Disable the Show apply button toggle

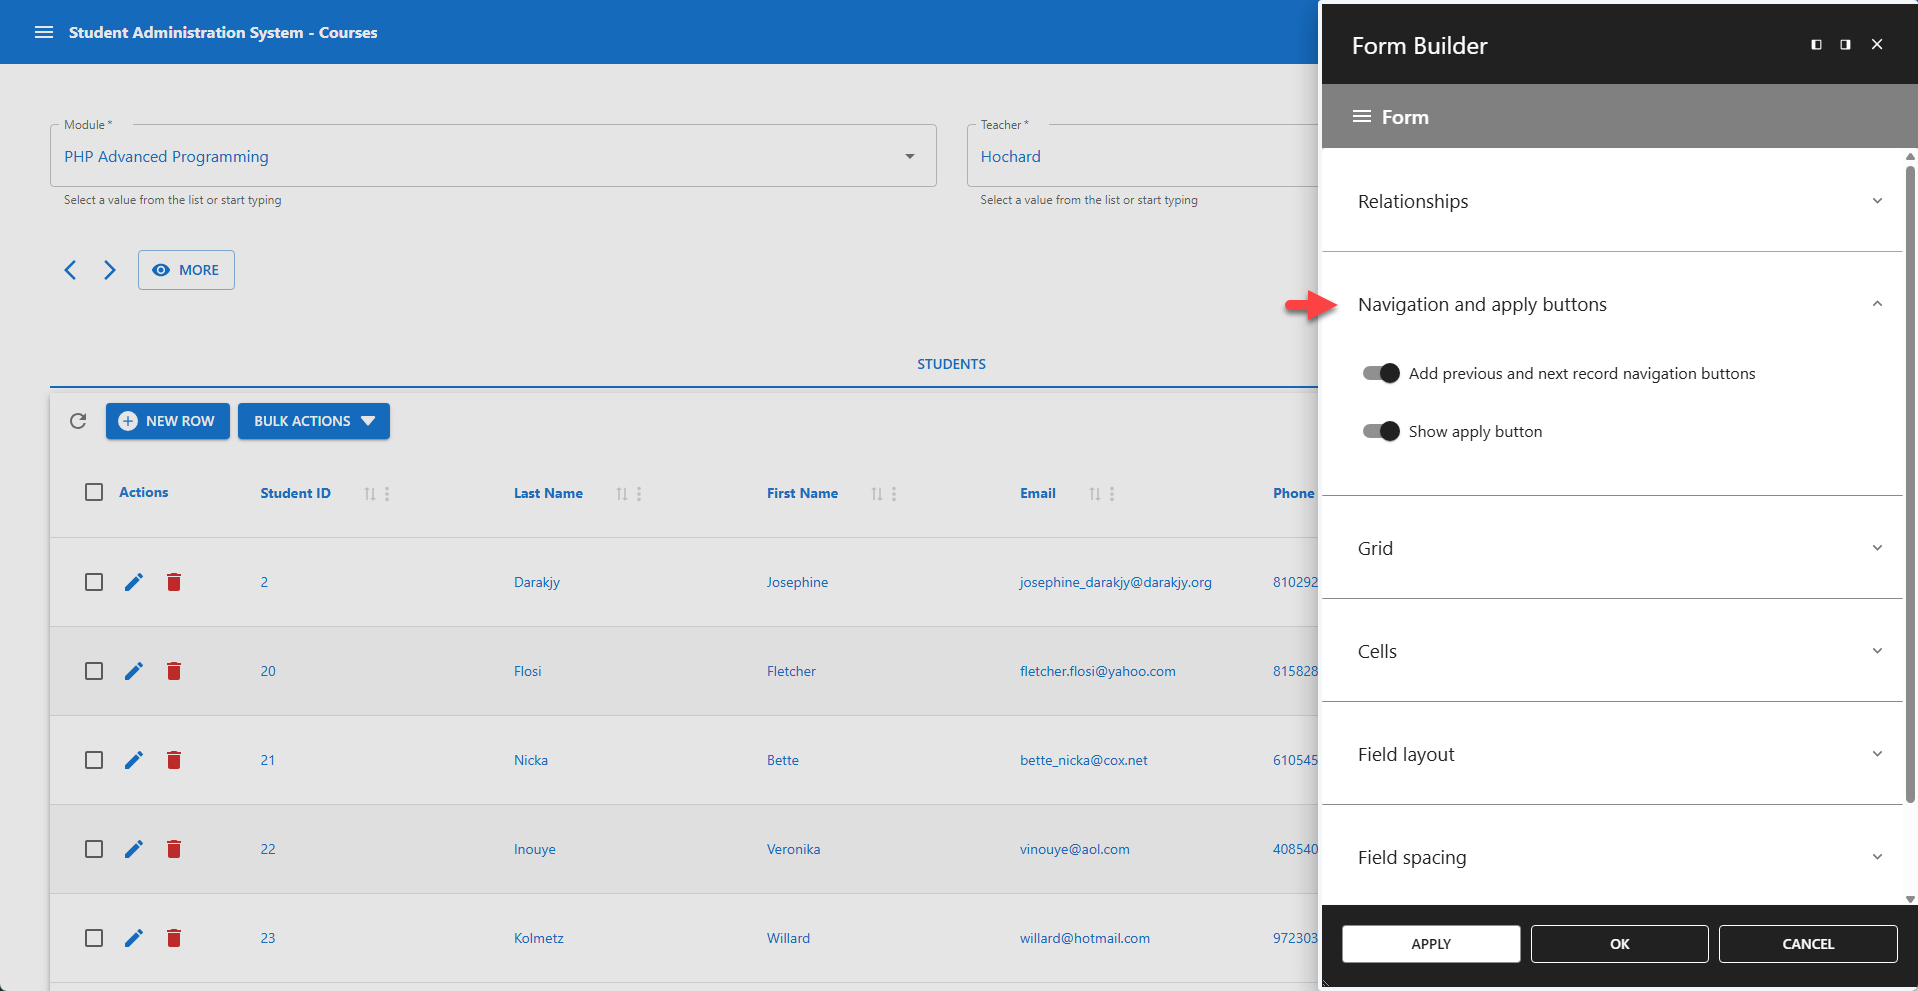(x=1379, y=431)
